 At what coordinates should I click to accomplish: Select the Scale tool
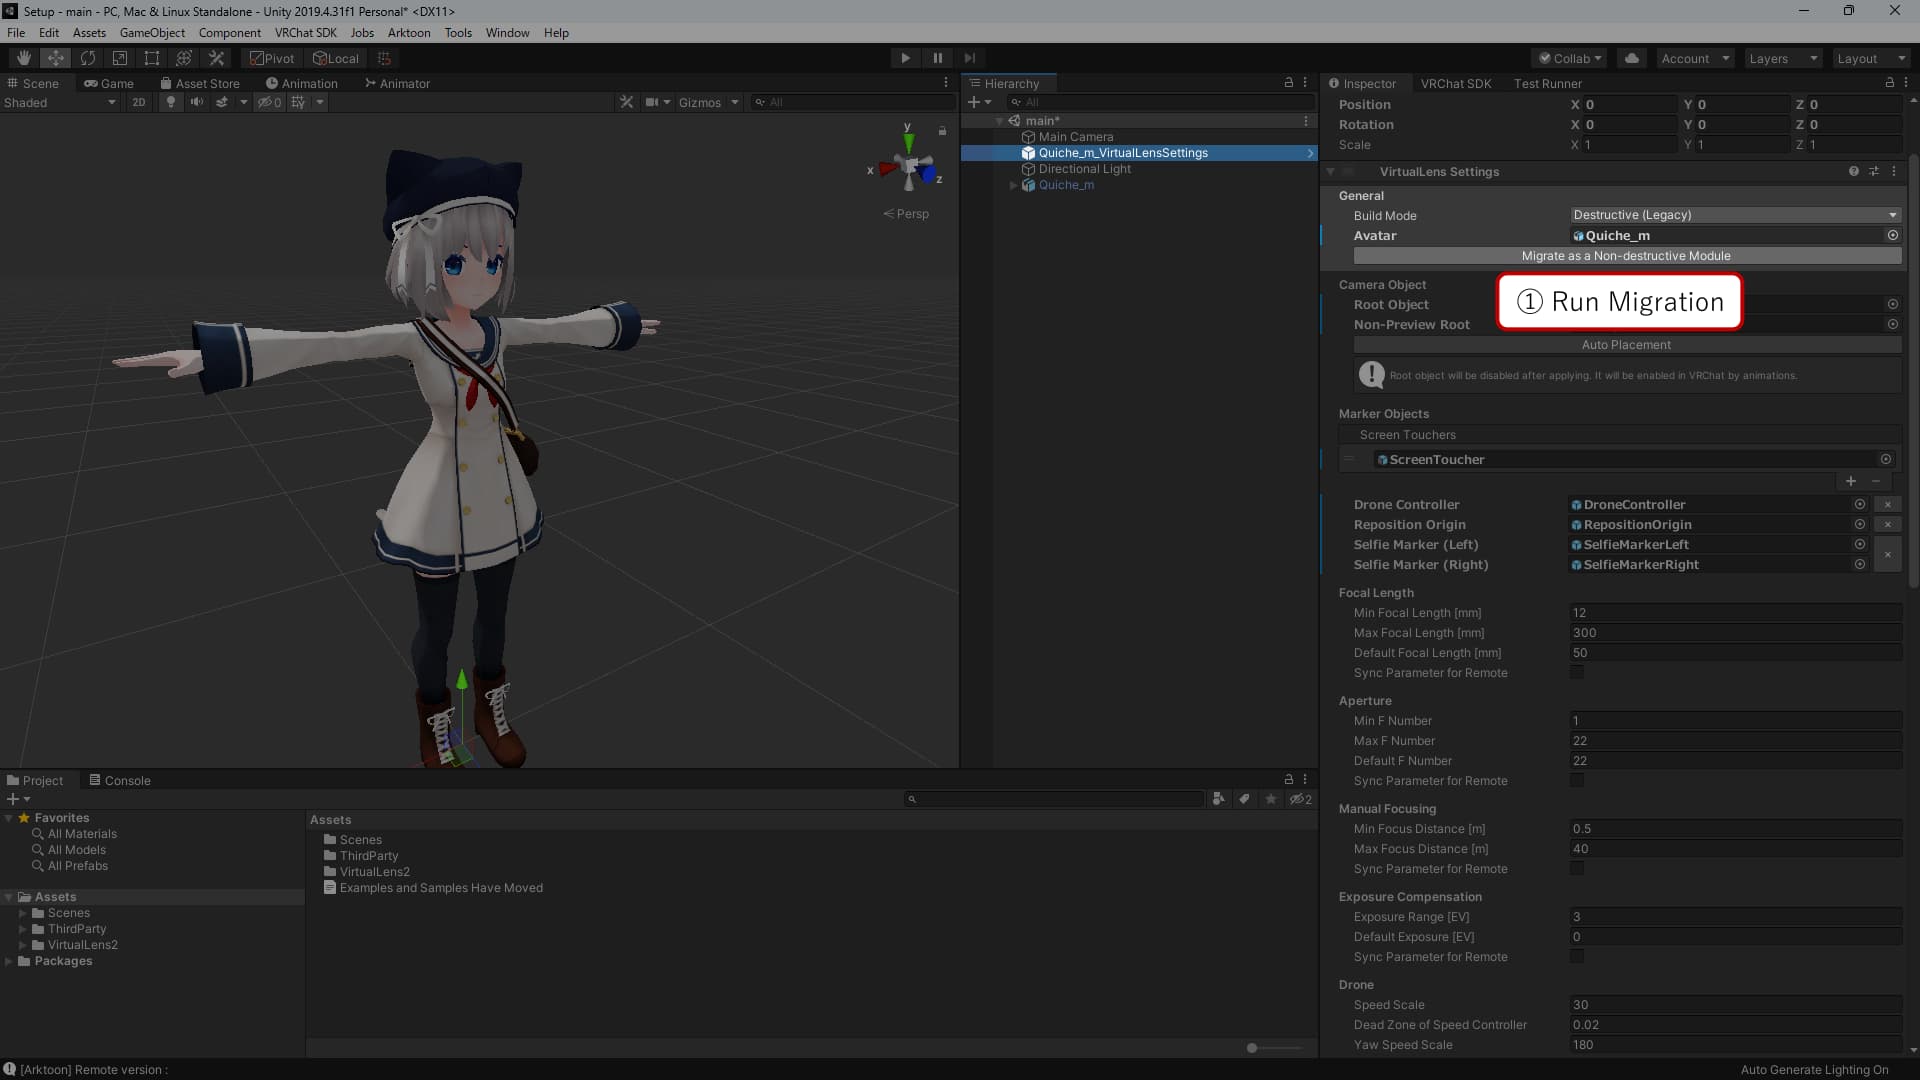click(x=120, y=58)
